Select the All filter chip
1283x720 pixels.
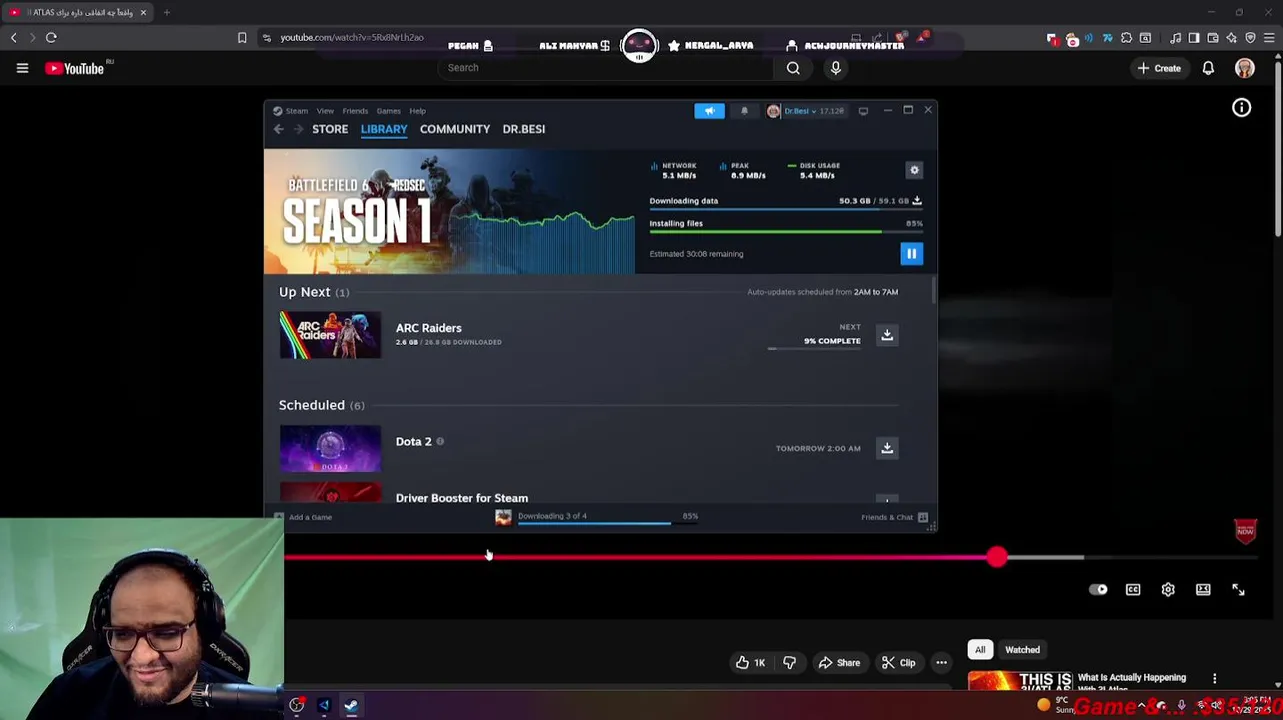(x=980, y=650)
